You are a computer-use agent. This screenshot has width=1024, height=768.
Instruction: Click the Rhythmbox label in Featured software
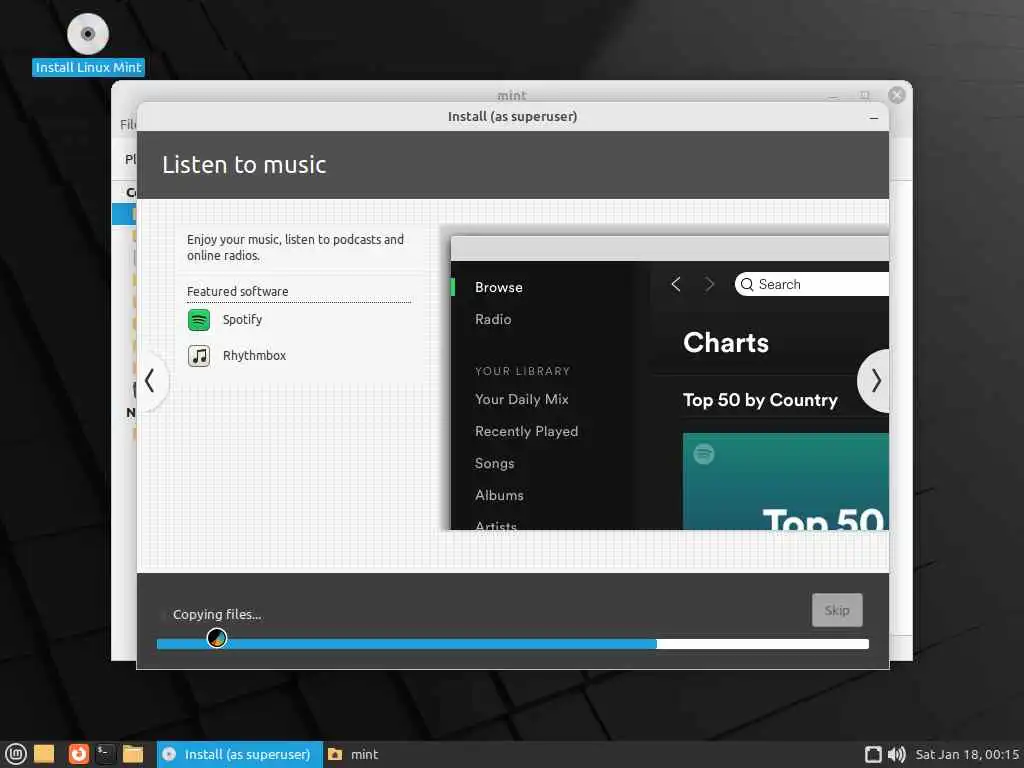pyautogui.click(x=255, y=356)
